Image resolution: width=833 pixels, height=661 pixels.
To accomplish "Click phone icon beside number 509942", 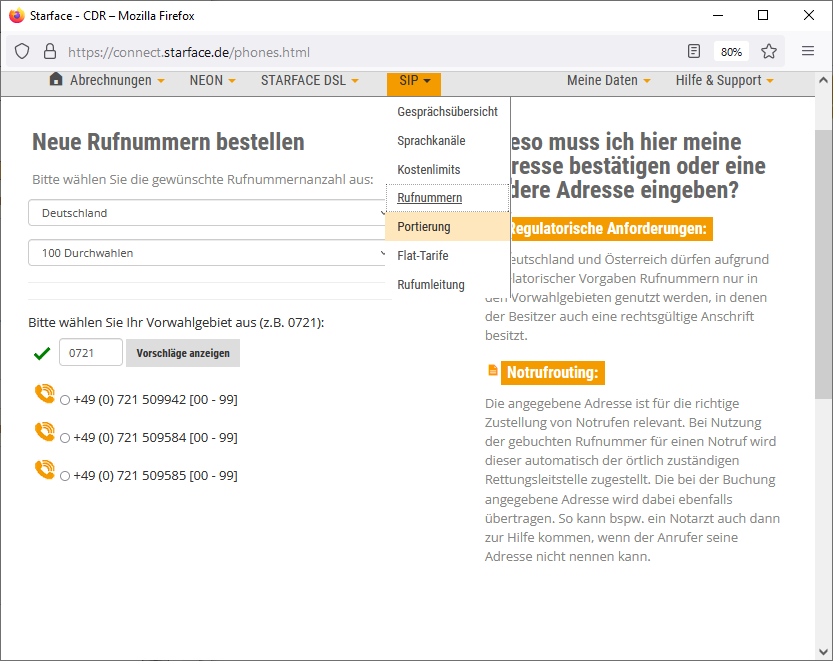I will [x=44, y=394].
